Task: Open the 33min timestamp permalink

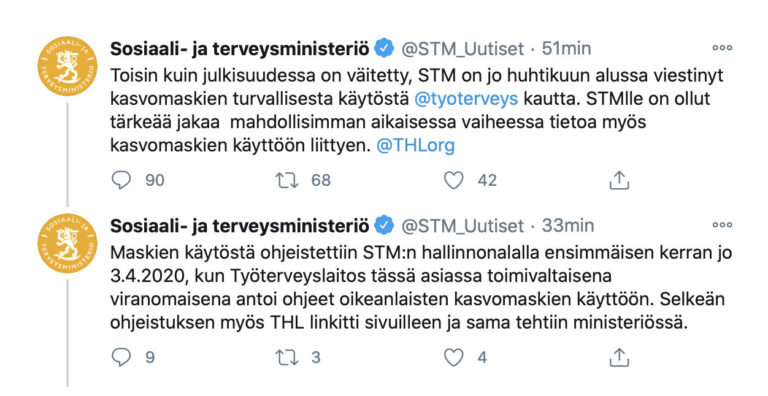Action: (x=568, y=226)
